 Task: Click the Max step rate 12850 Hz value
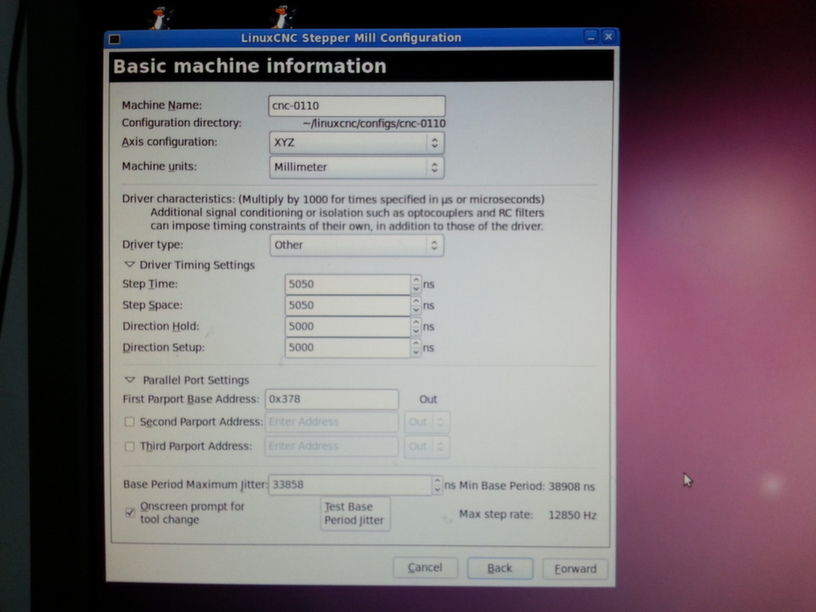572,515
